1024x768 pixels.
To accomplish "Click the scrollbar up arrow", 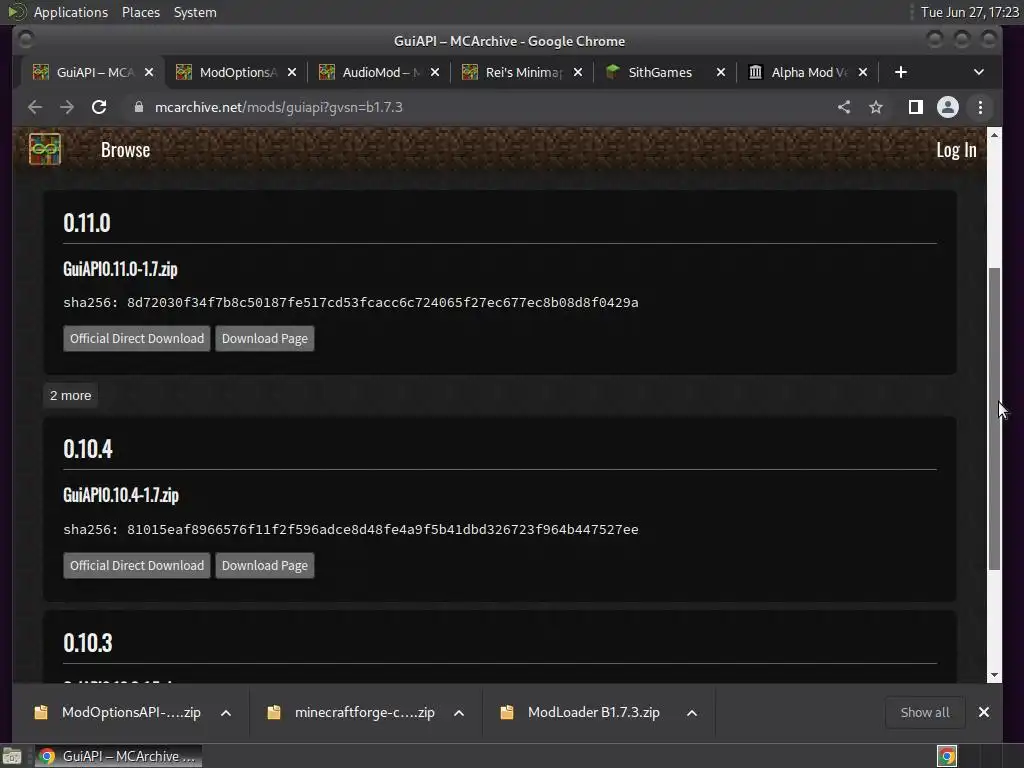I will 994,135.
